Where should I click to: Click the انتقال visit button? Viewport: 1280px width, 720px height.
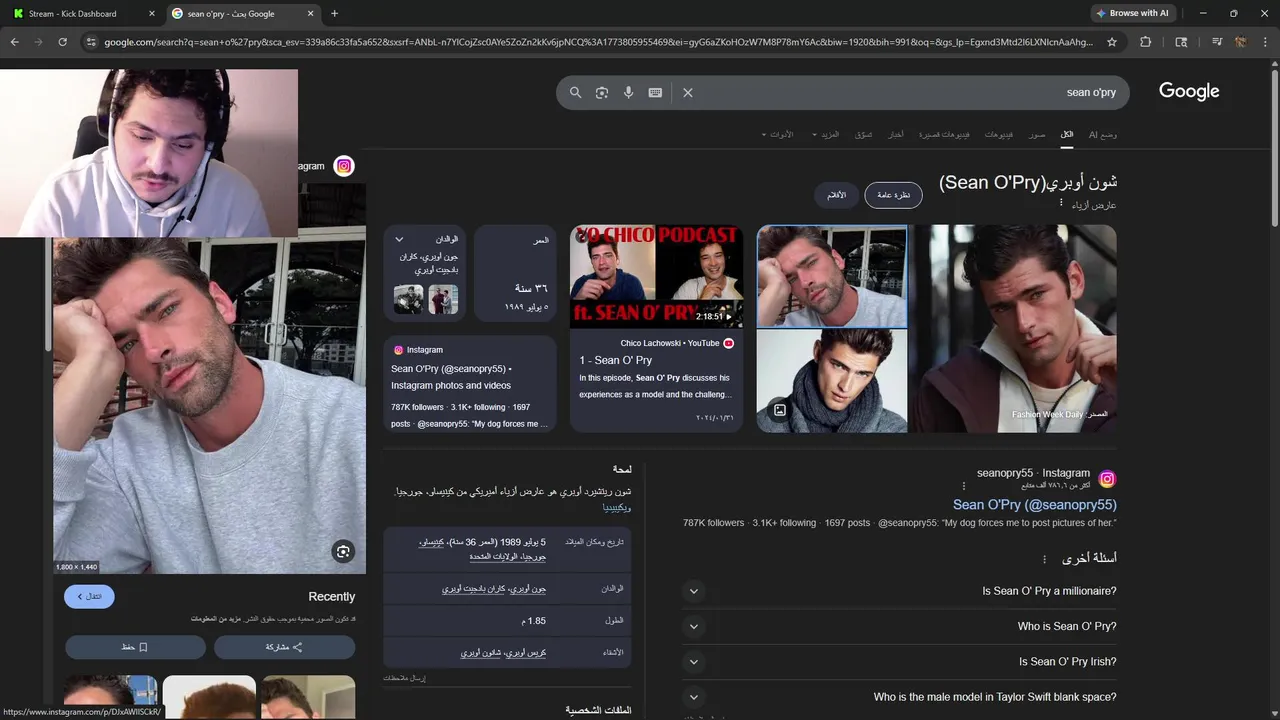(89, 596)
